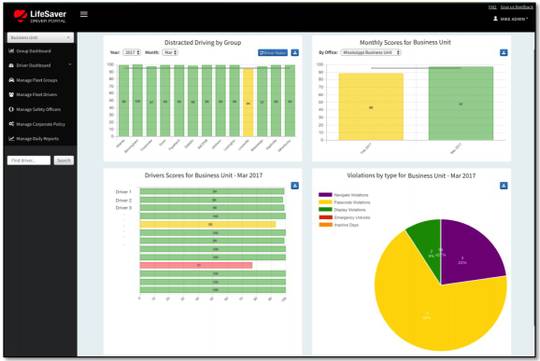
Task: Click the Find driver input field
Action: 29,161
